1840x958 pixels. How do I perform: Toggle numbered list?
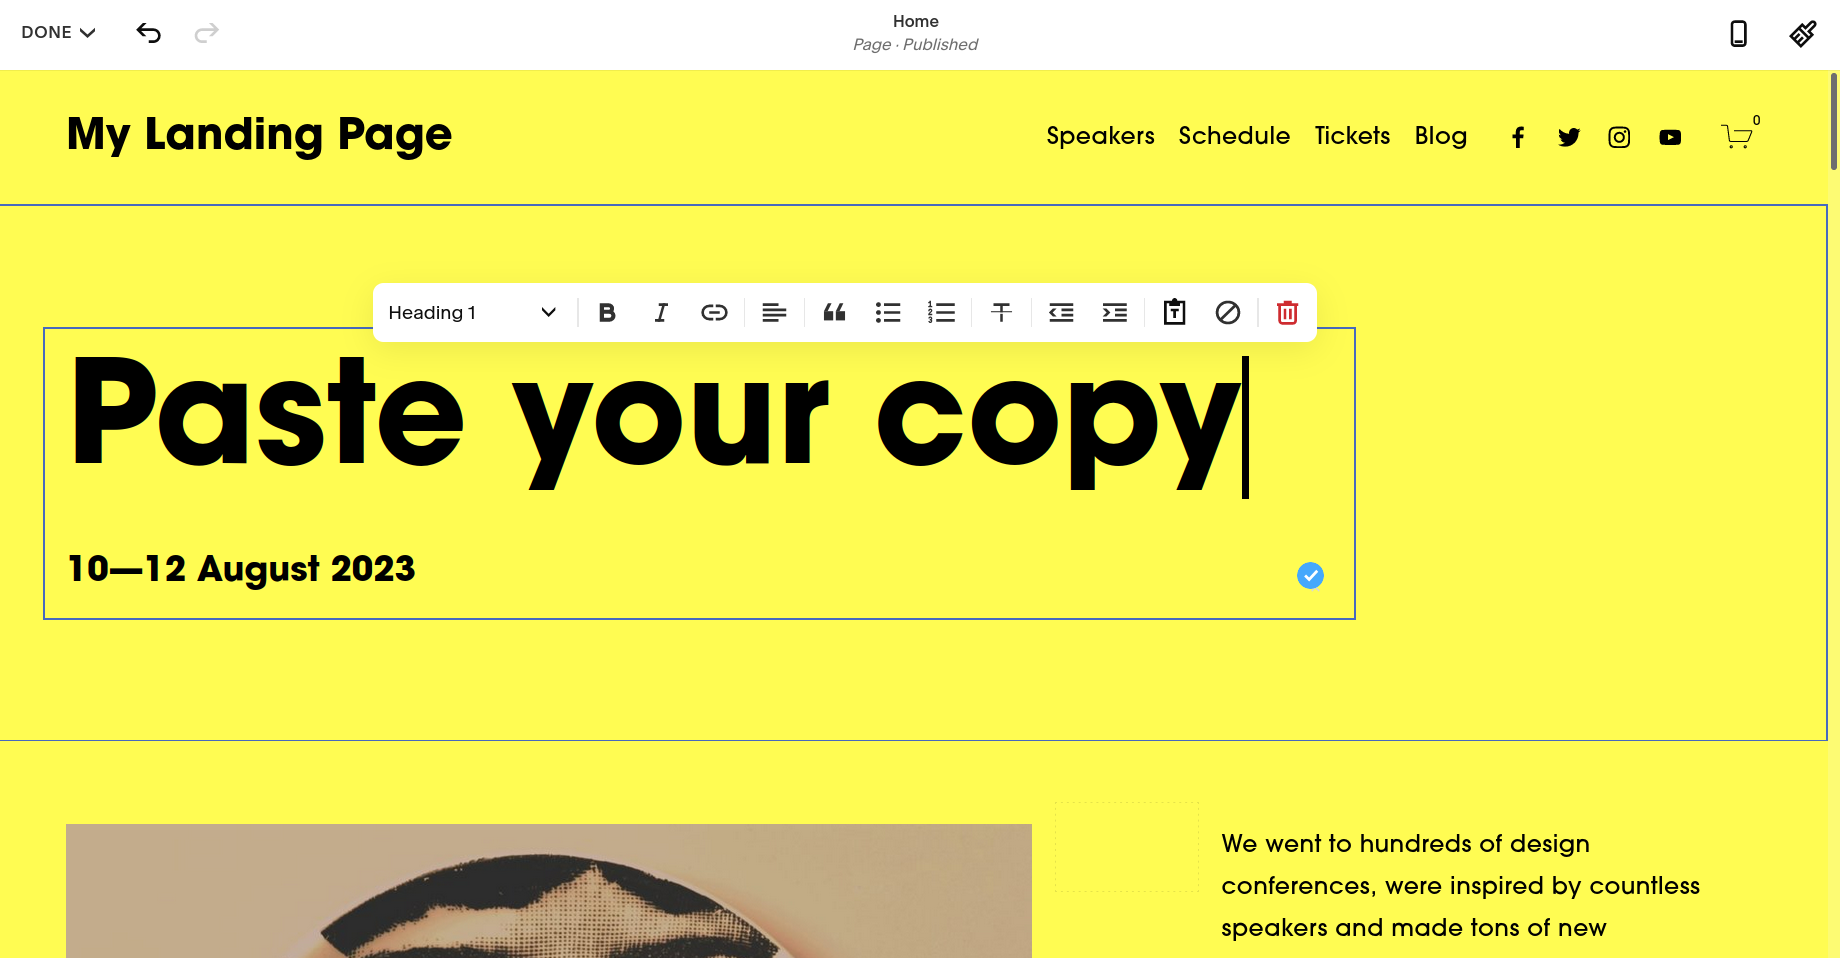[941, 313]
